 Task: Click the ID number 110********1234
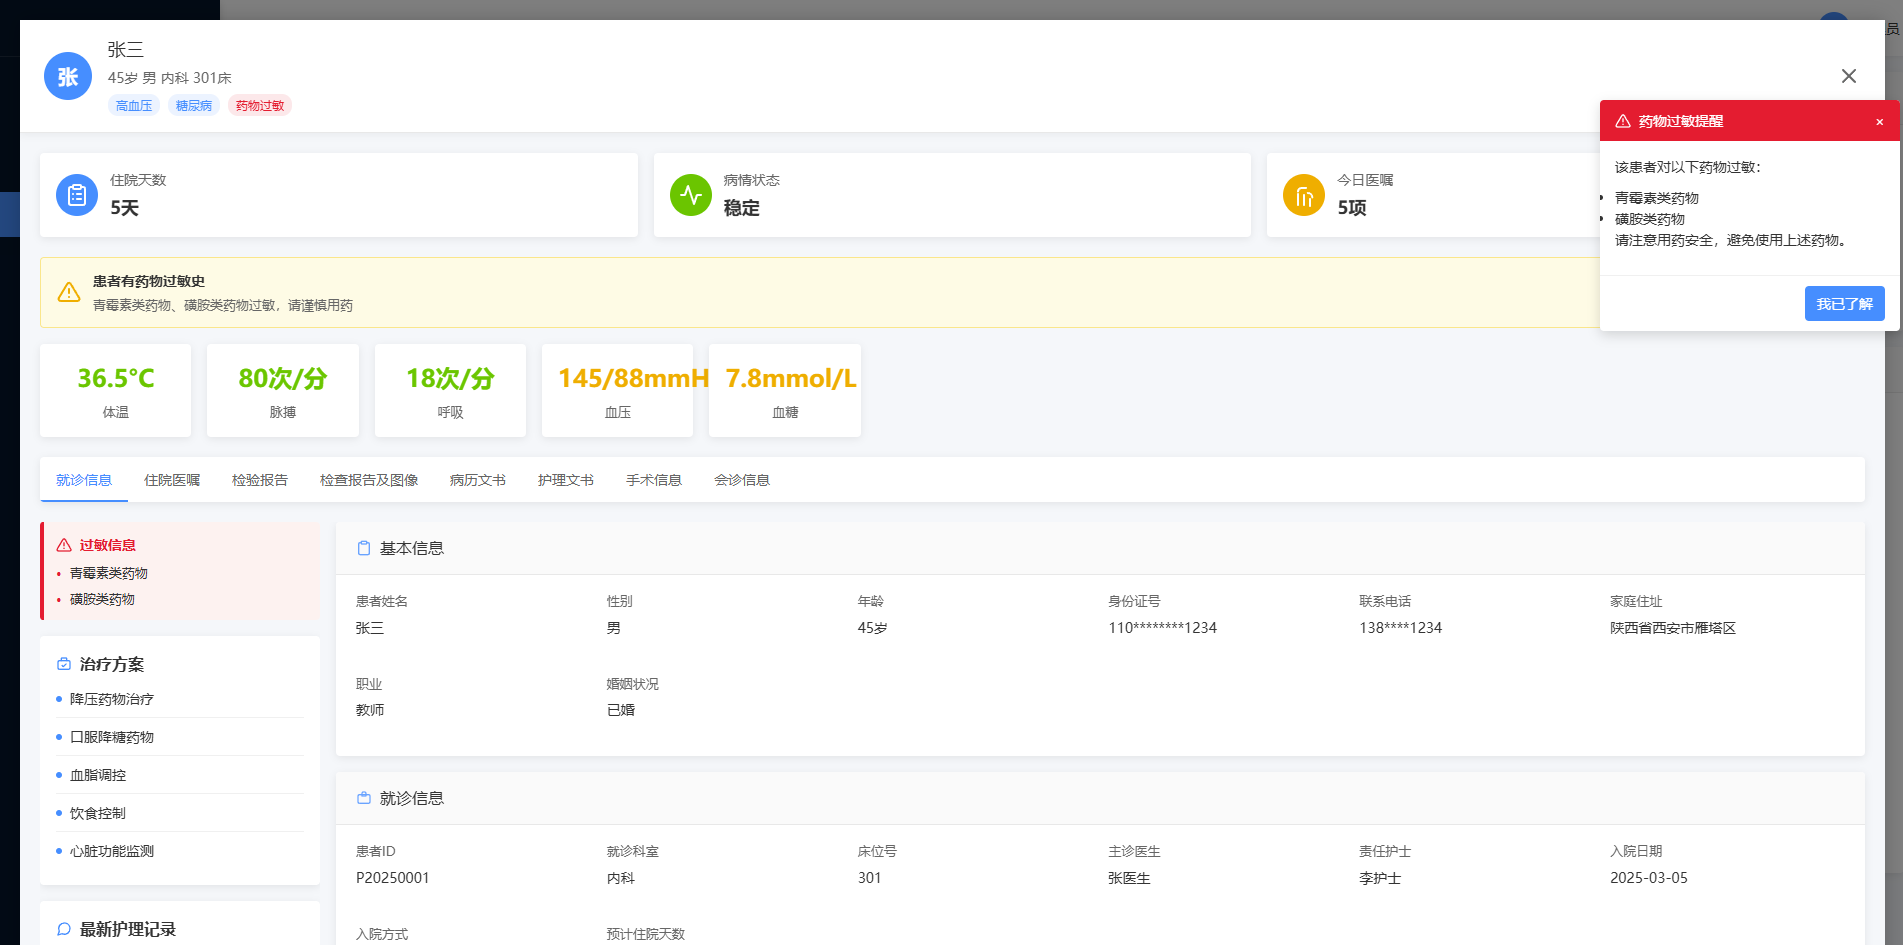tap(1162, 628)
